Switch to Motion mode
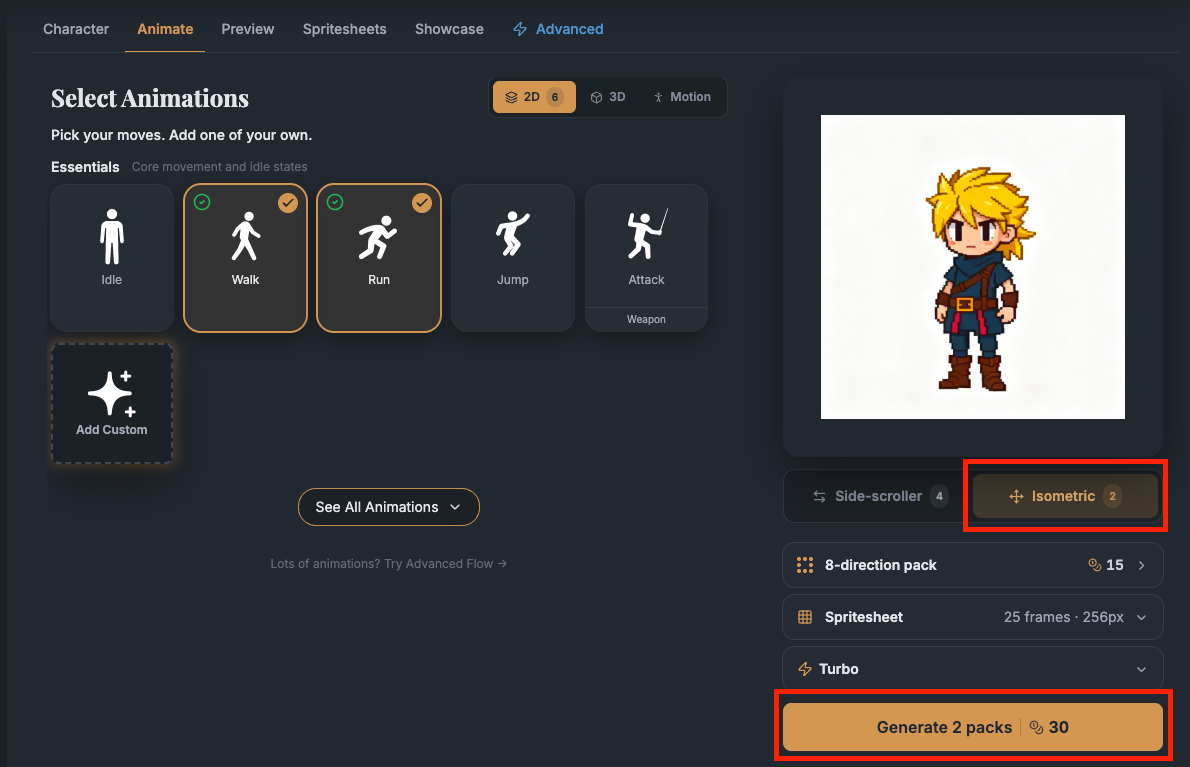1190x767 pixels. pyautogui.click(x=682, y=97)
